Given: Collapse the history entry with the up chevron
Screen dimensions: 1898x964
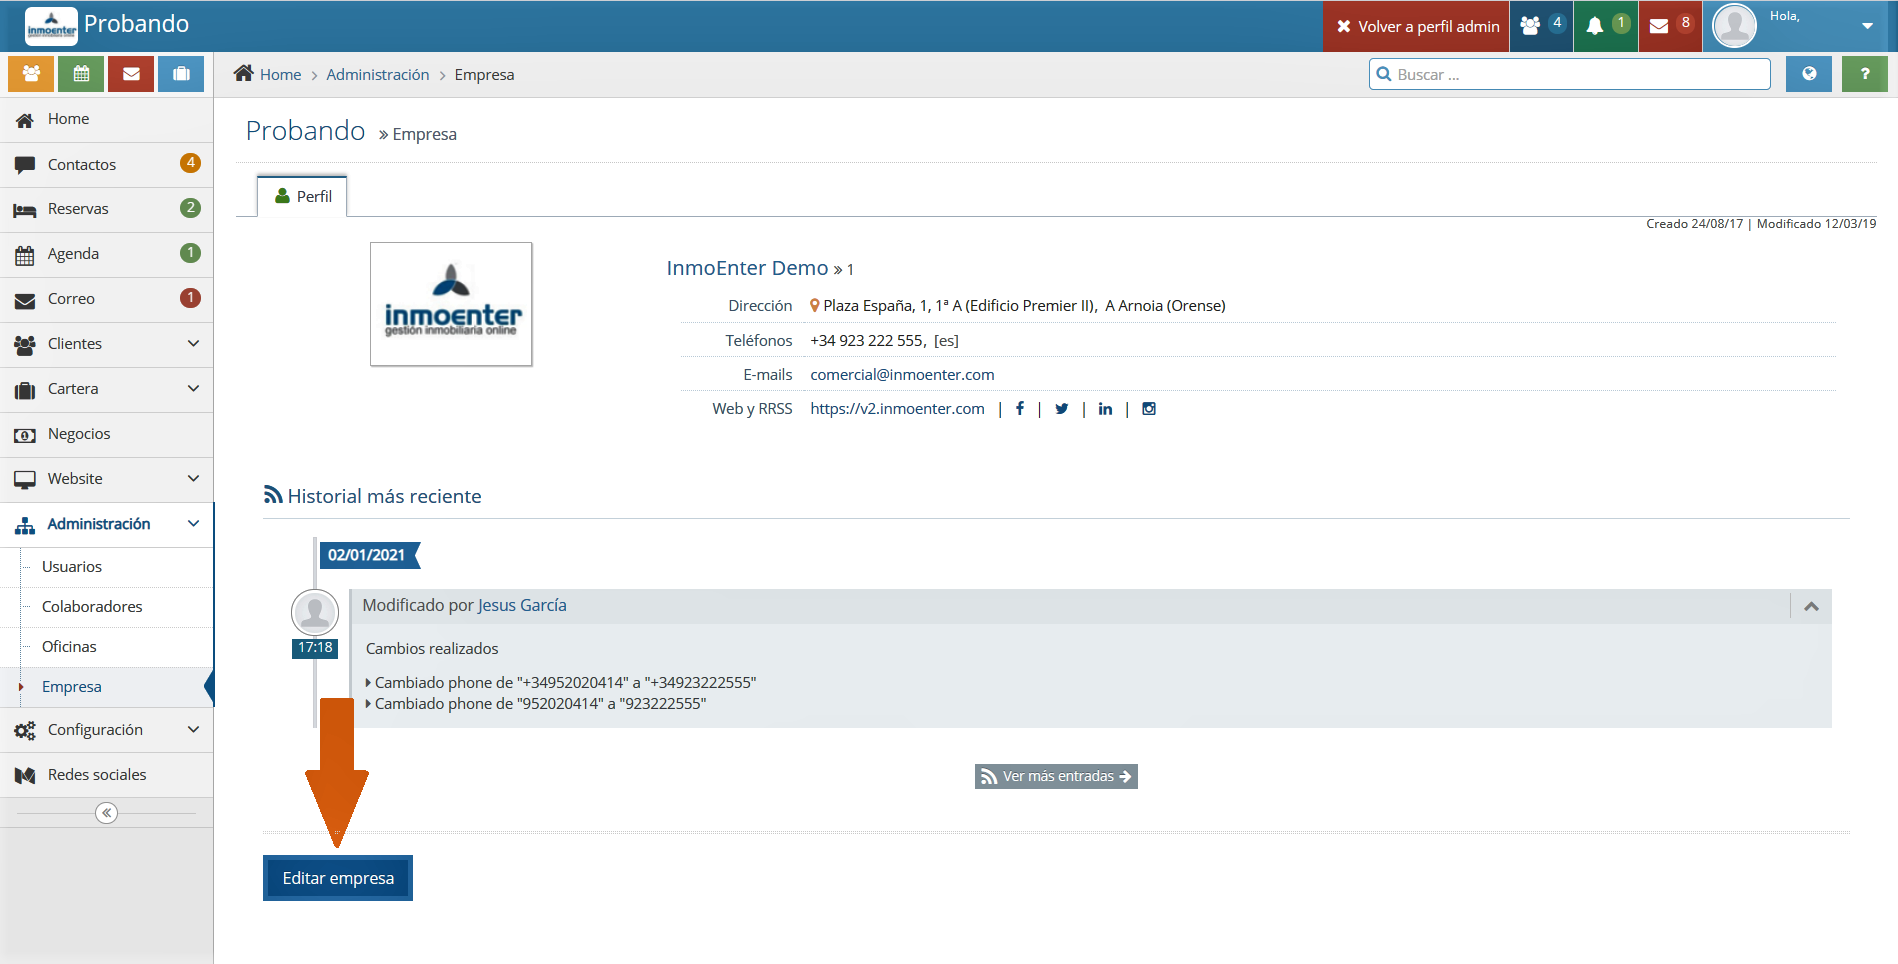Looking at the screenshot, I should pyautogui.click(x=1811, y=606).
